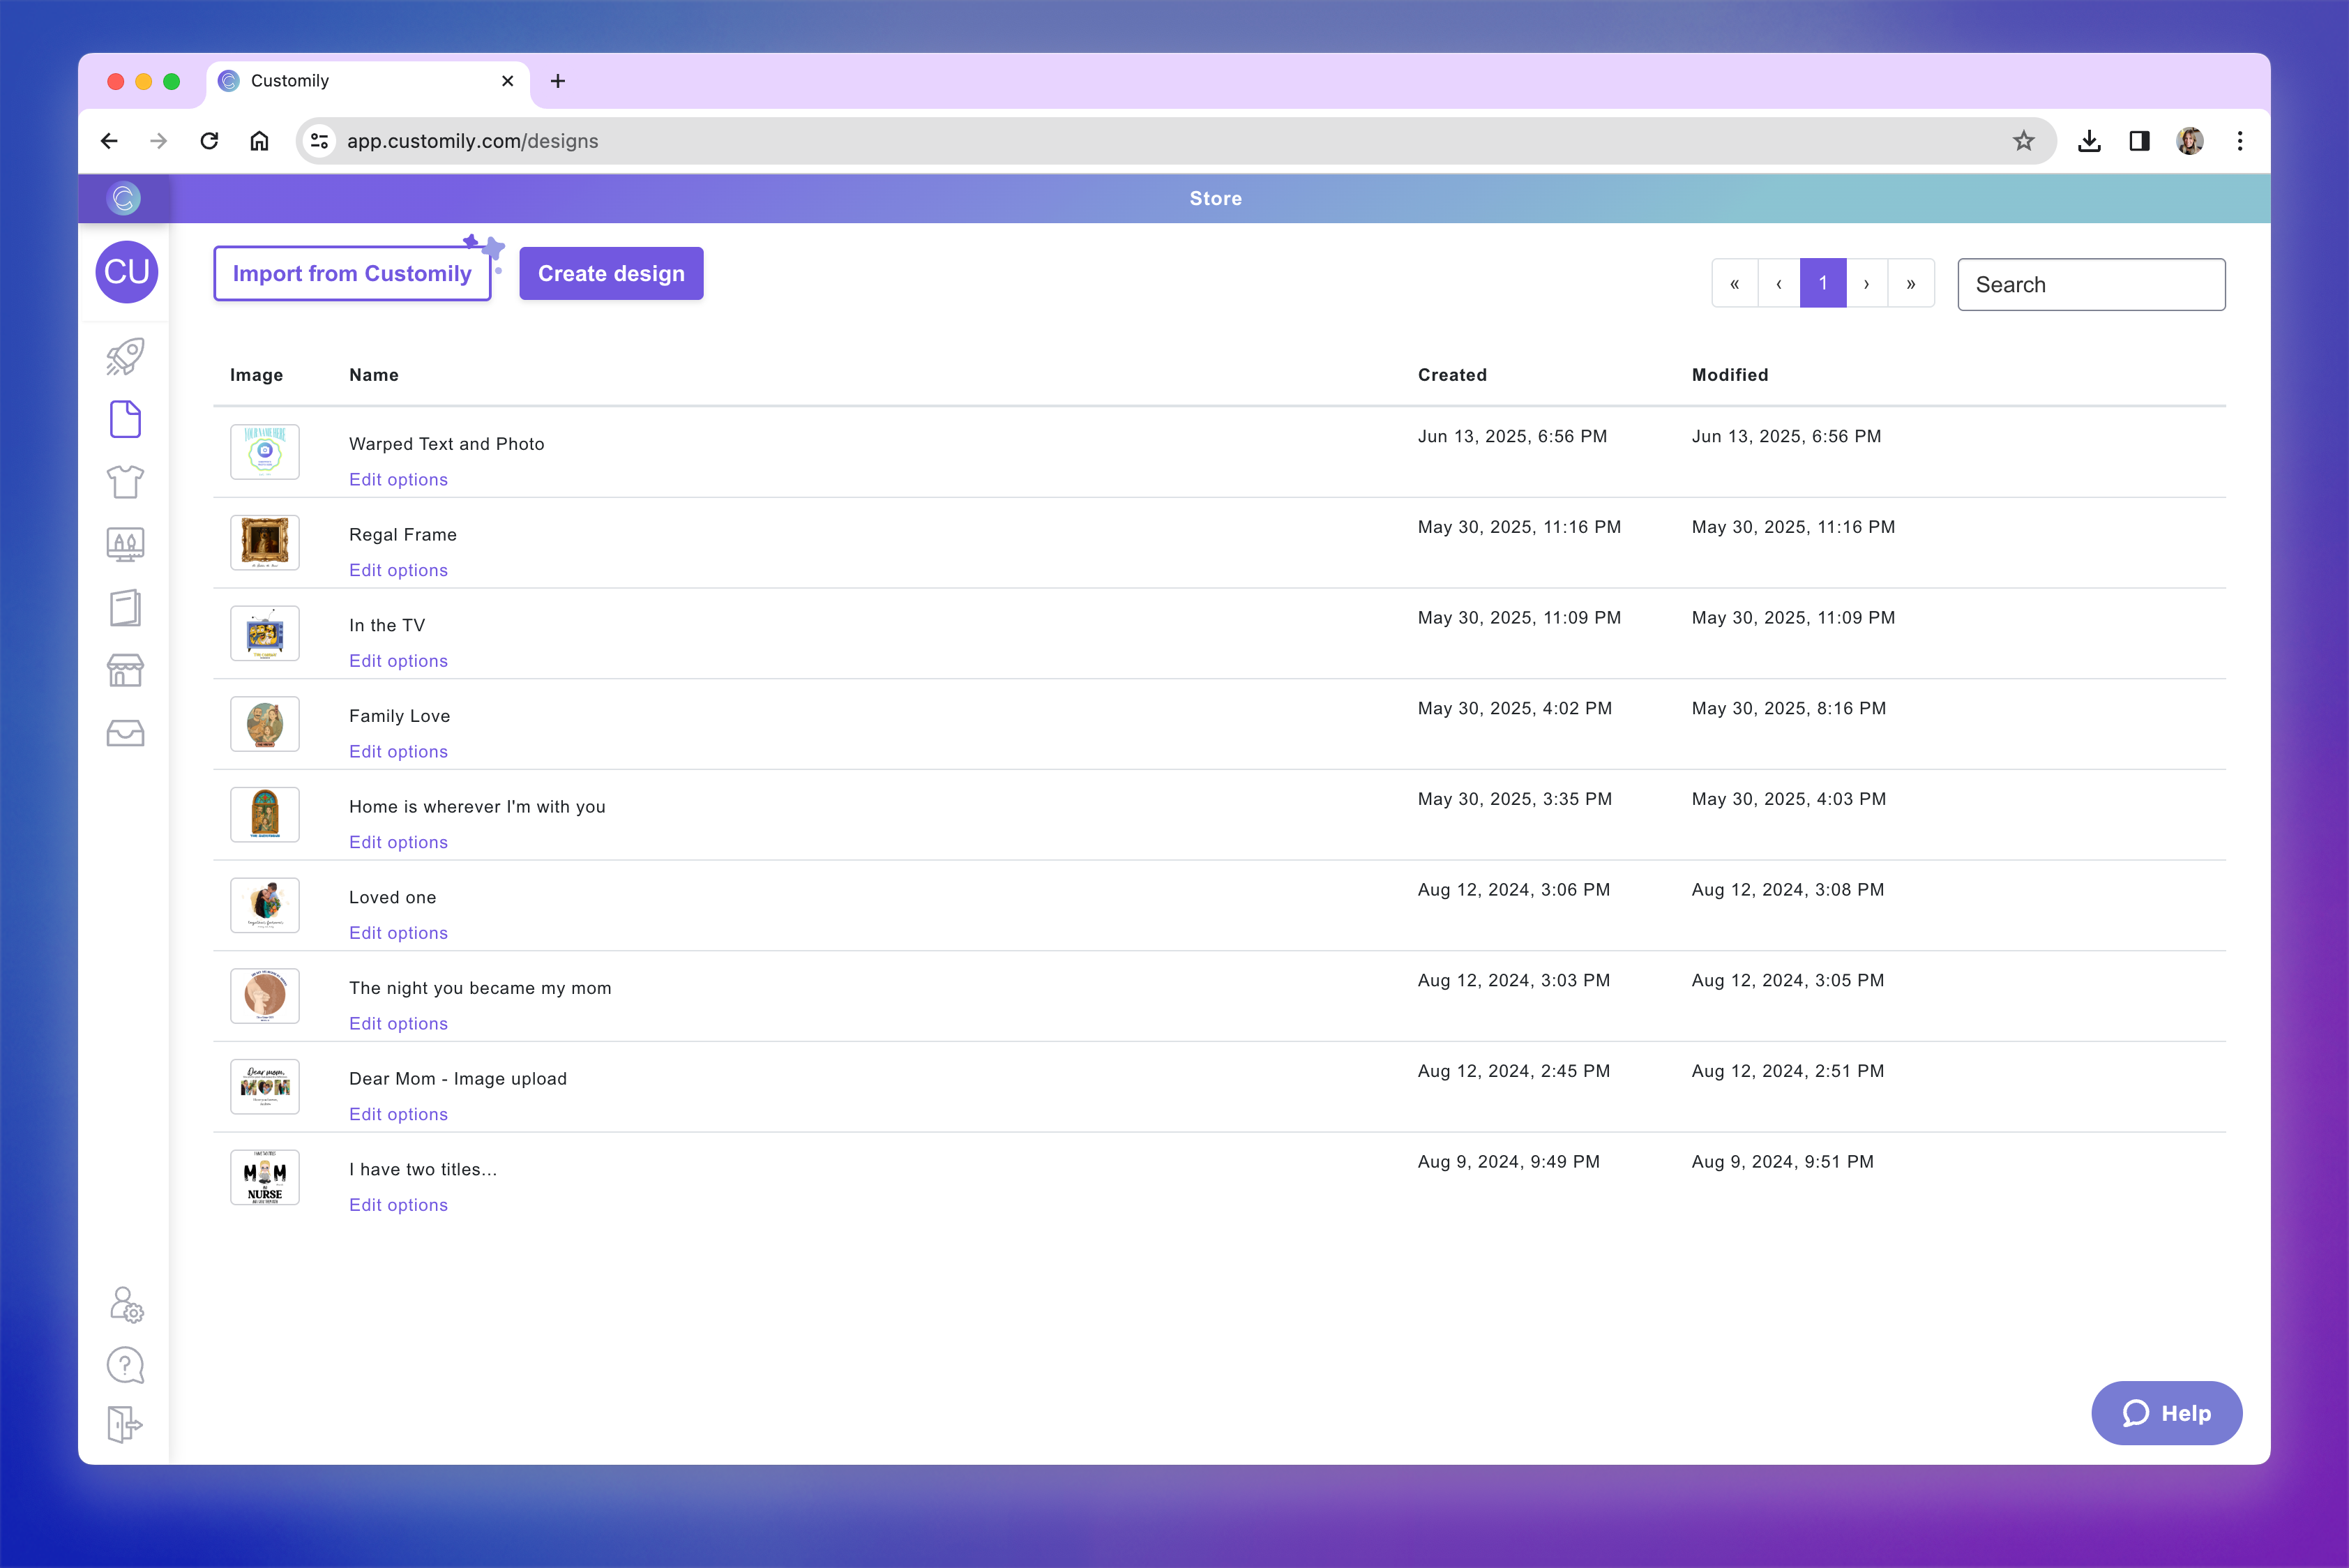Open the rocket launch sidebar icon
This screenshot has width=2349, height=1568.
point(125,356)
